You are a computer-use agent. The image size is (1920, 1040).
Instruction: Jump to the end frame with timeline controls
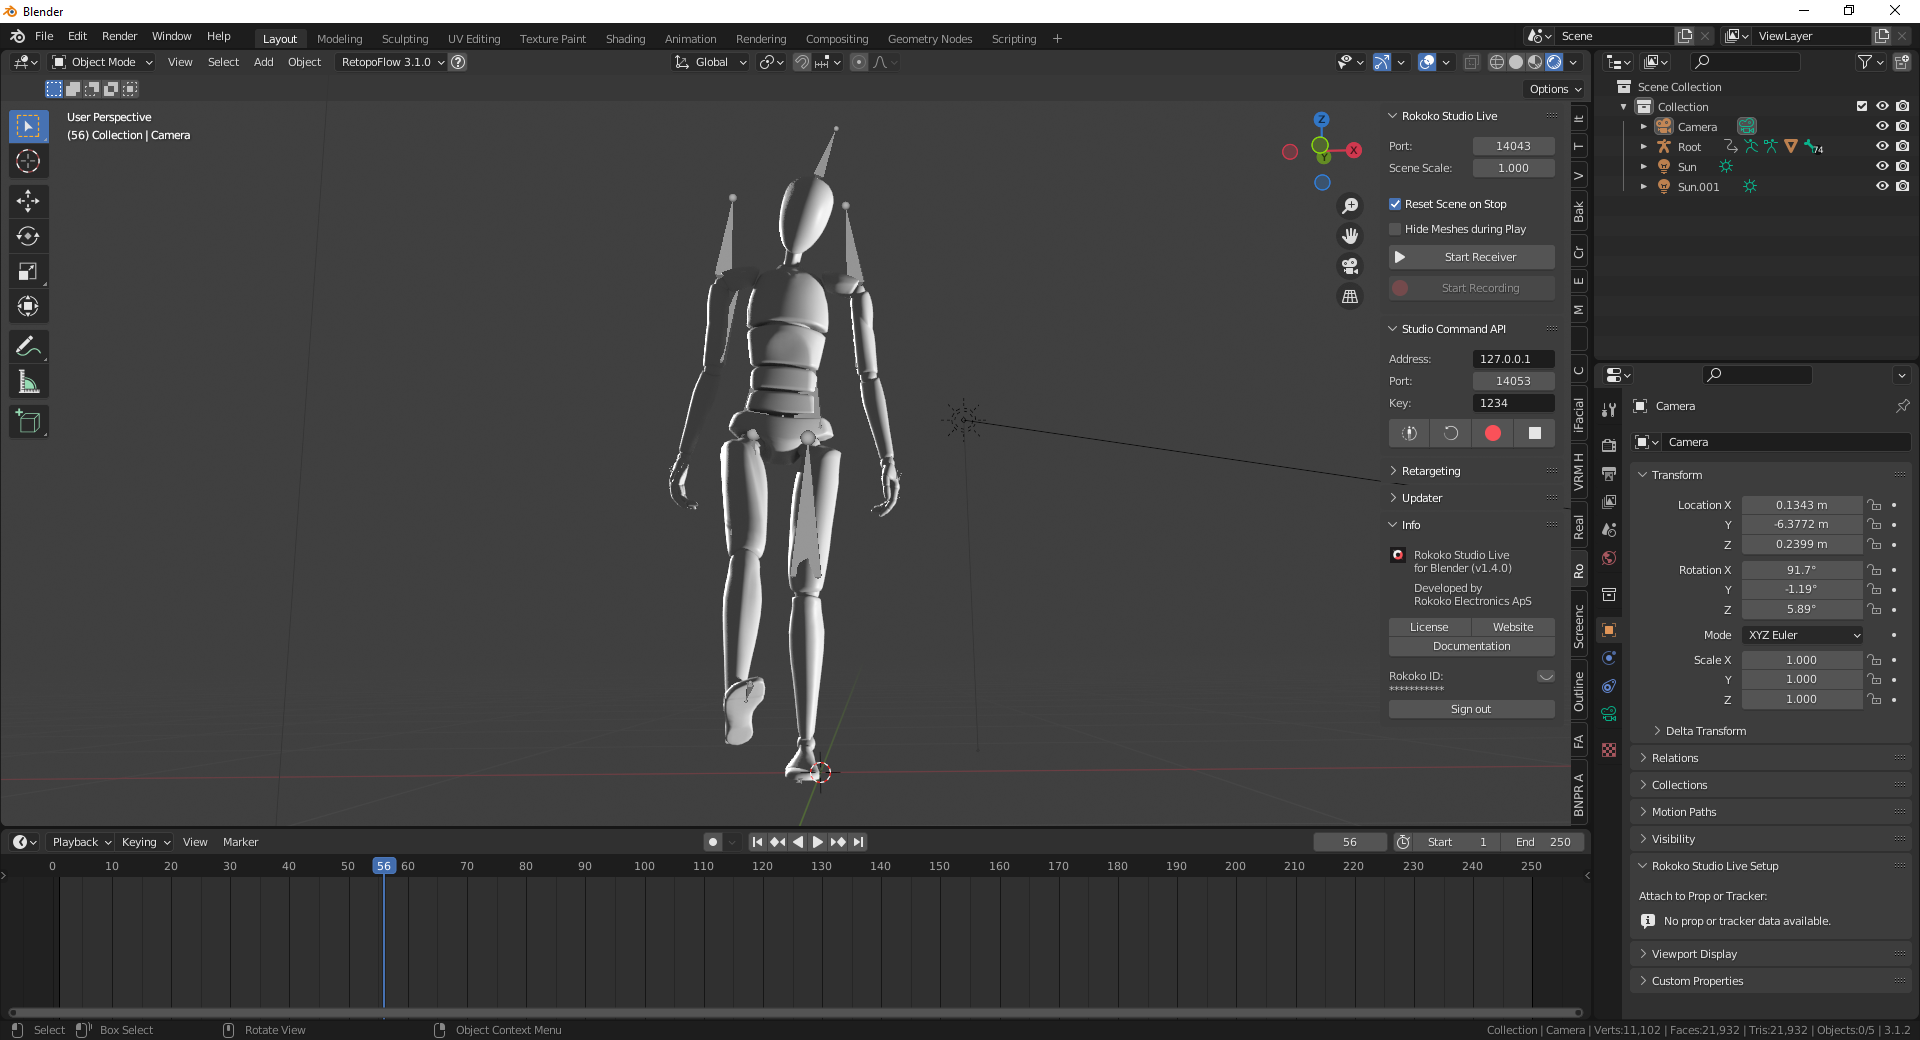click(x=859, y=842)
